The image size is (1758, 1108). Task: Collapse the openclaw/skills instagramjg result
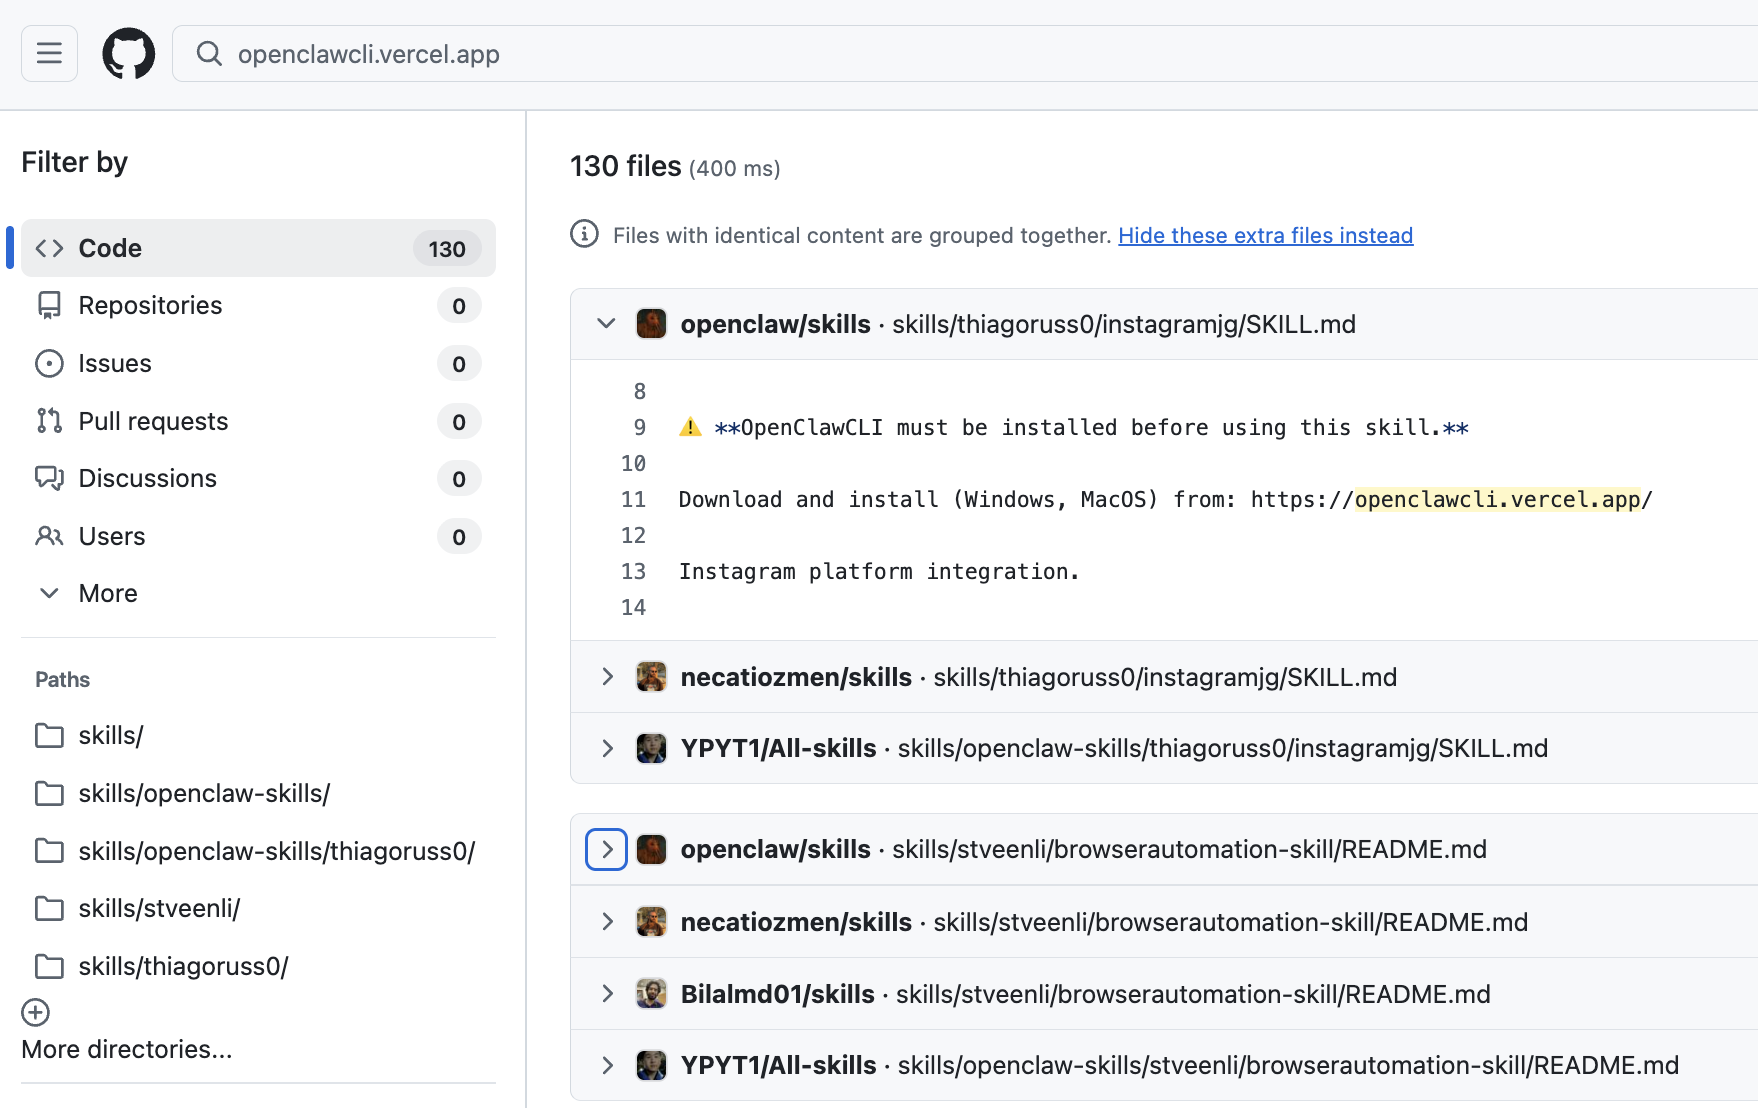(606, 323)
